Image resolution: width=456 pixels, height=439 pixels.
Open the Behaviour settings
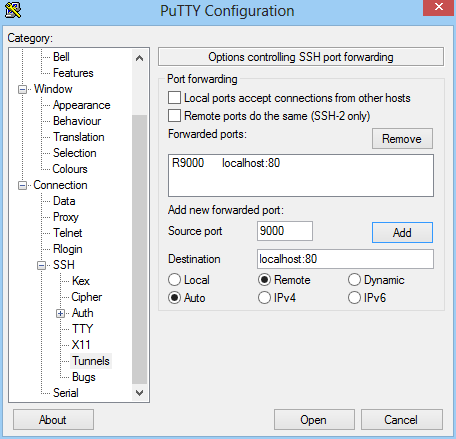[77, 121]
